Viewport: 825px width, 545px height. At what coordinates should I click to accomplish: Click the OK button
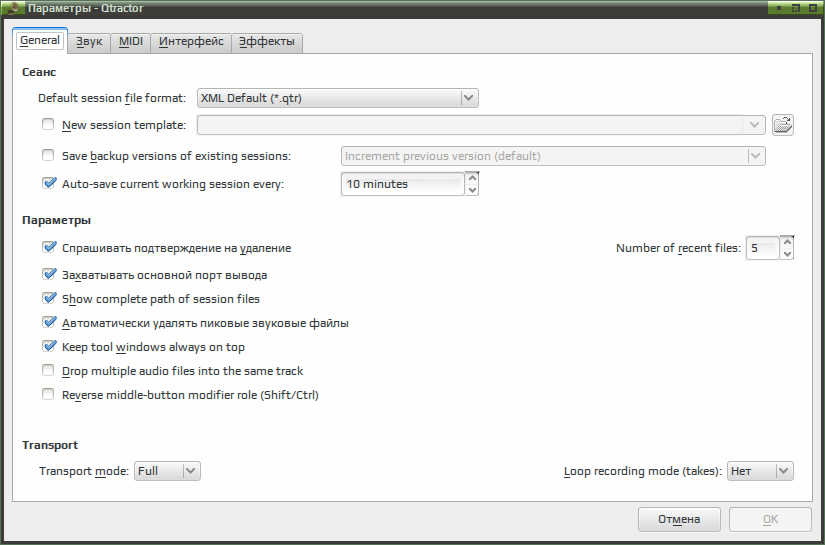[770, 520]
